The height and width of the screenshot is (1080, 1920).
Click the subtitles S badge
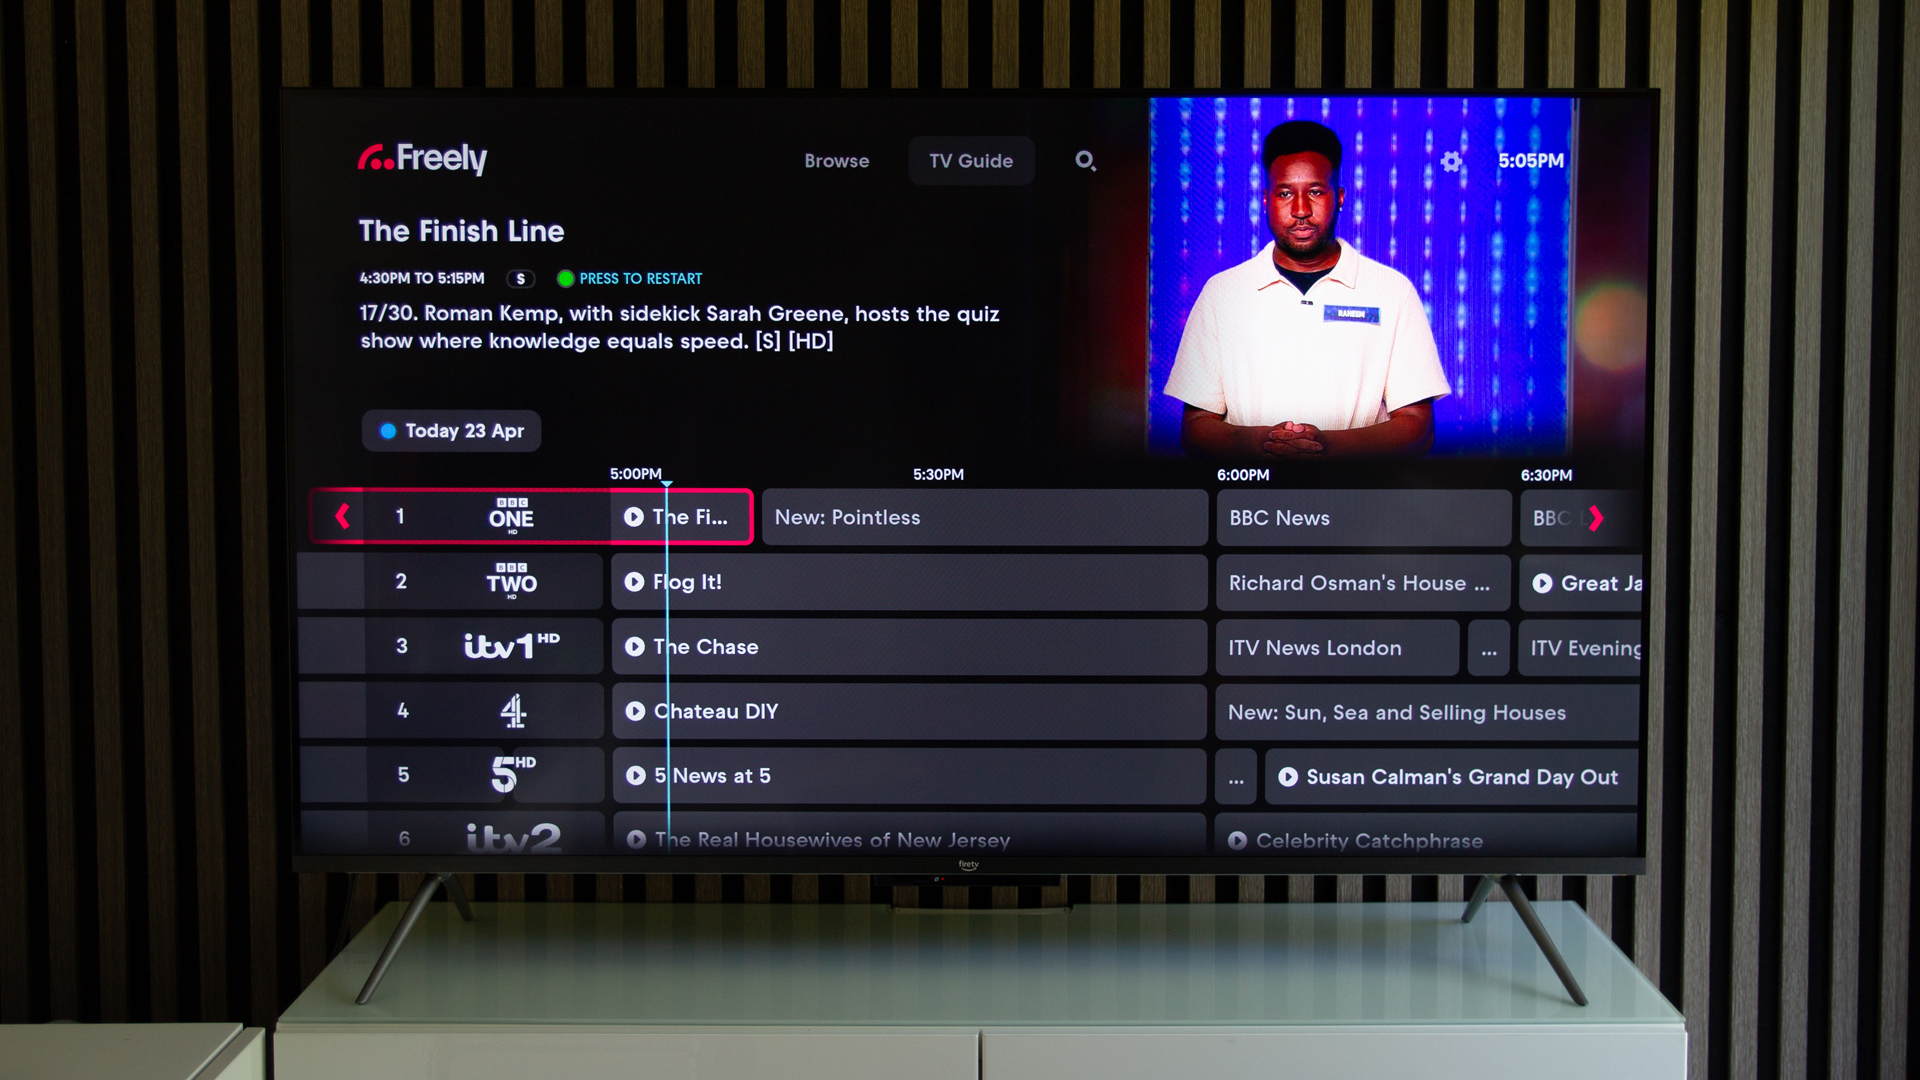(x=520, y=279)
